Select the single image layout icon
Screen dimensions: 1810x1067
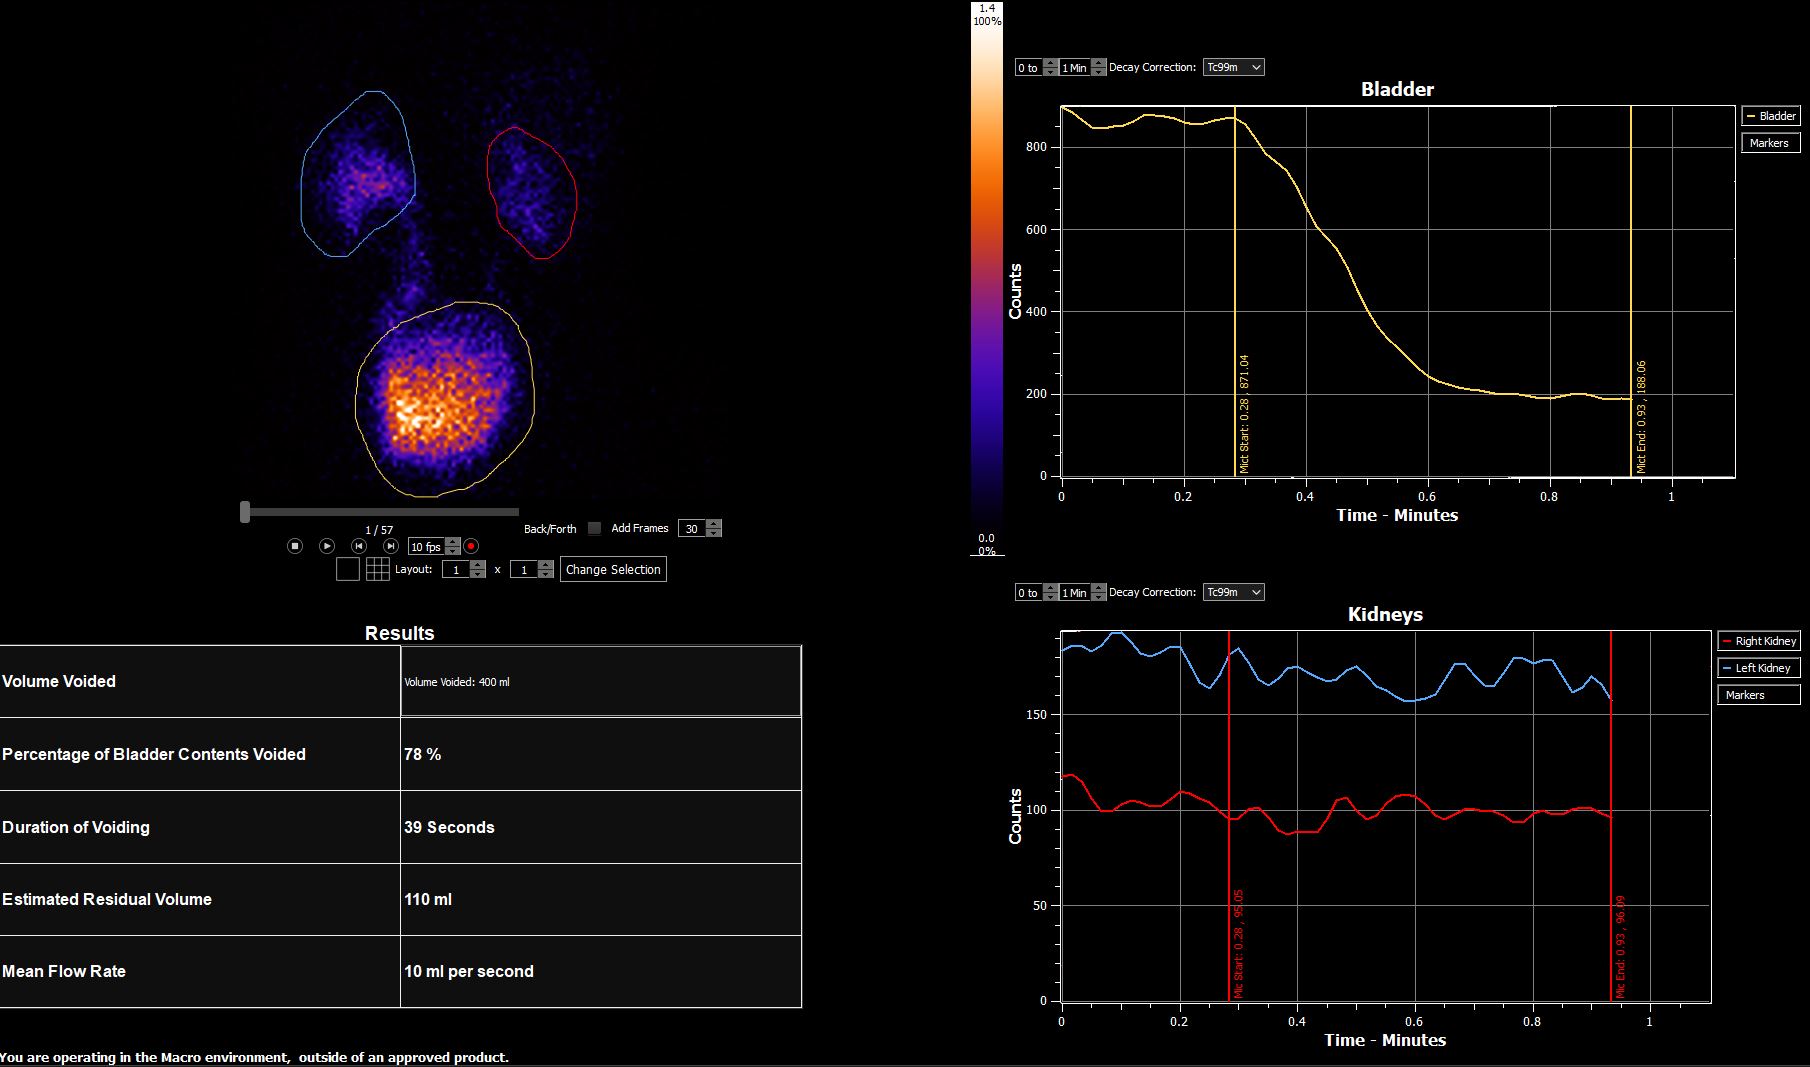pos(347,569)
